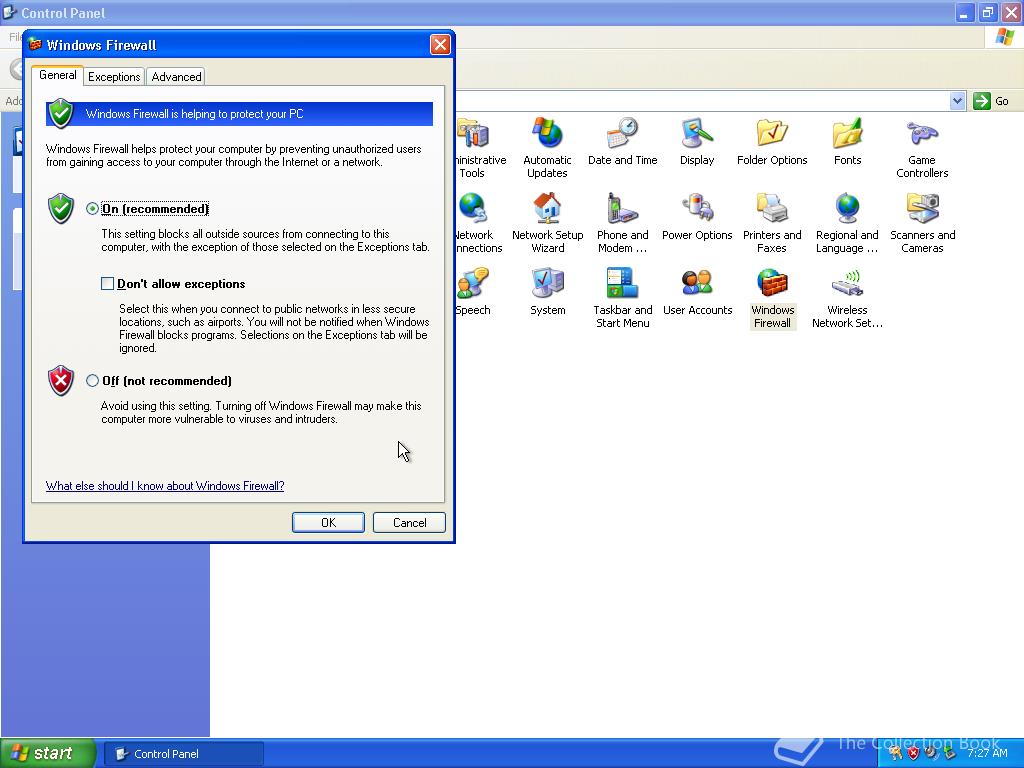Open Wireless Network Setup icon
1024x768 pixels.
[847, 298]
